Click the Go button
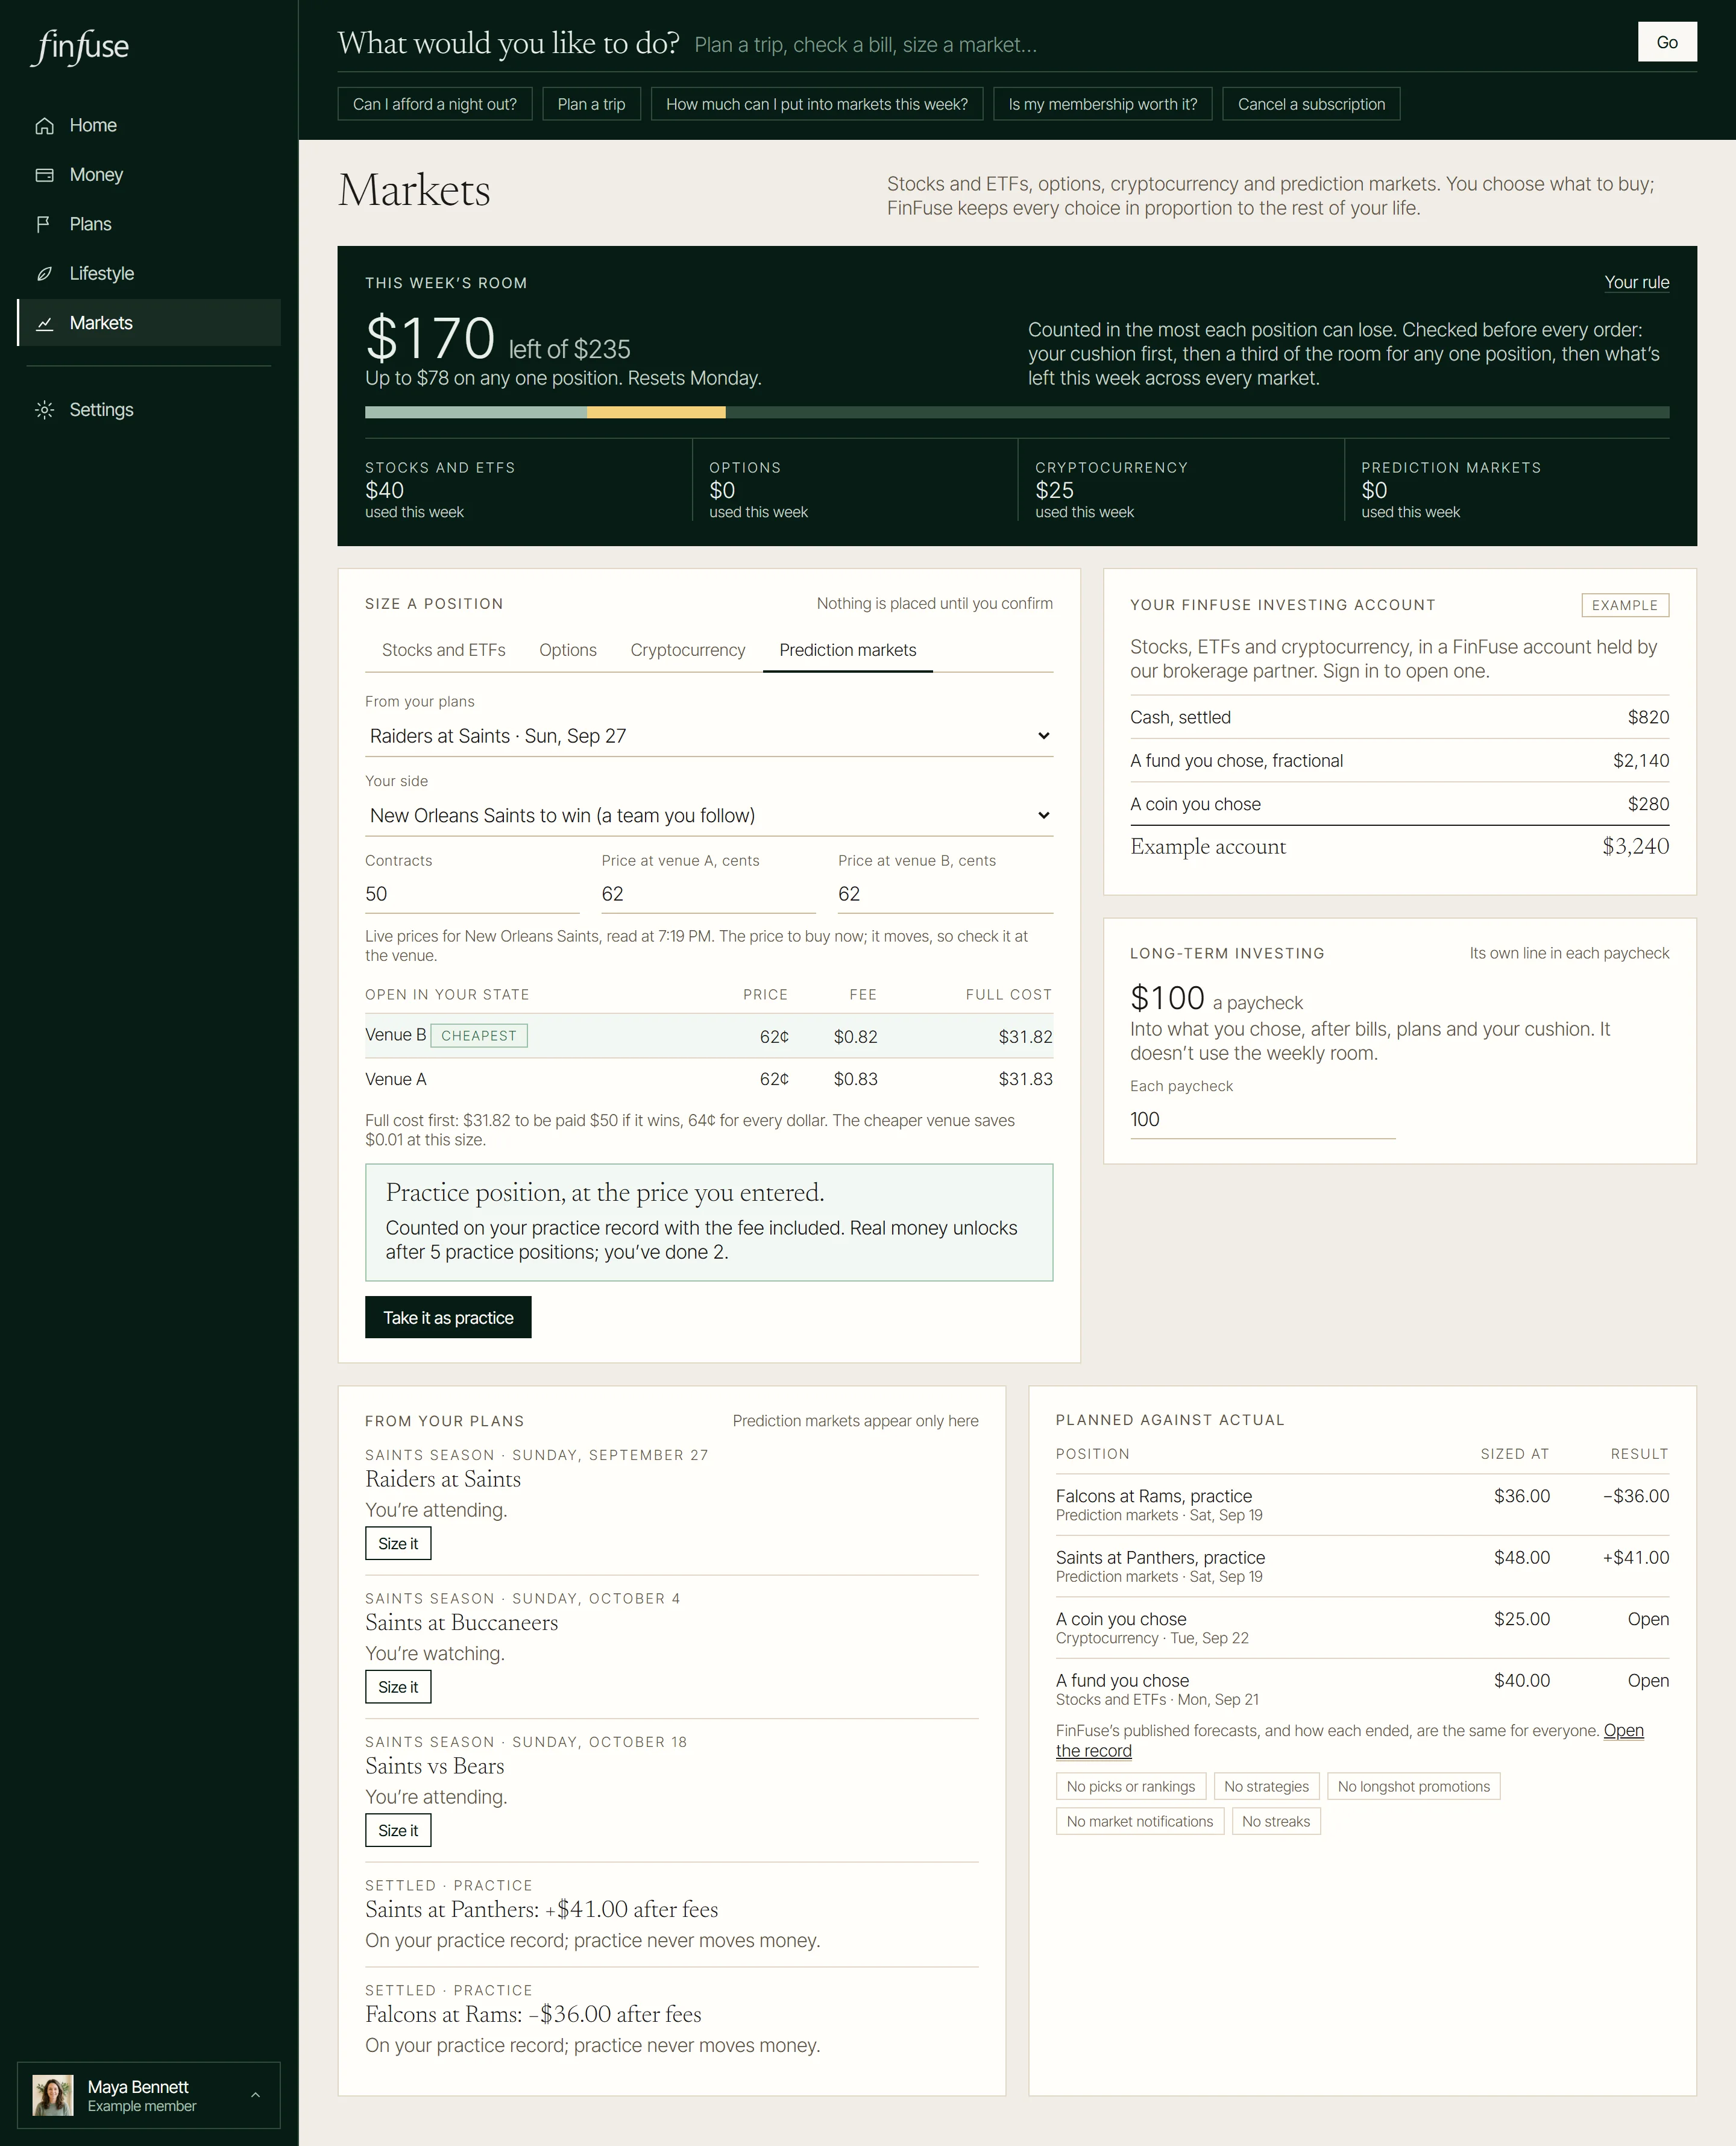This screenshot has width=1736, height=2146. click(1667, 42)
